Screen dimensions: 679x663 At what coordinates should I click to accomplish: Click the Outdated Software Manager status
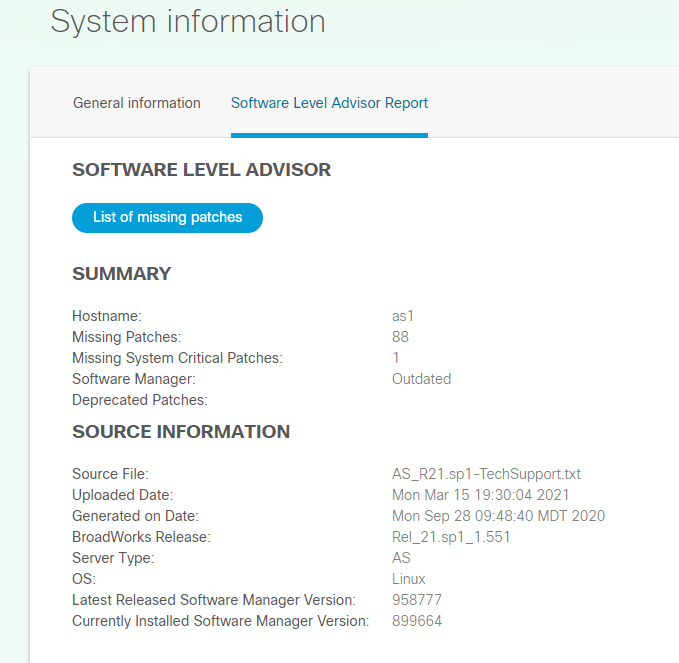click(x=421, y=379)
